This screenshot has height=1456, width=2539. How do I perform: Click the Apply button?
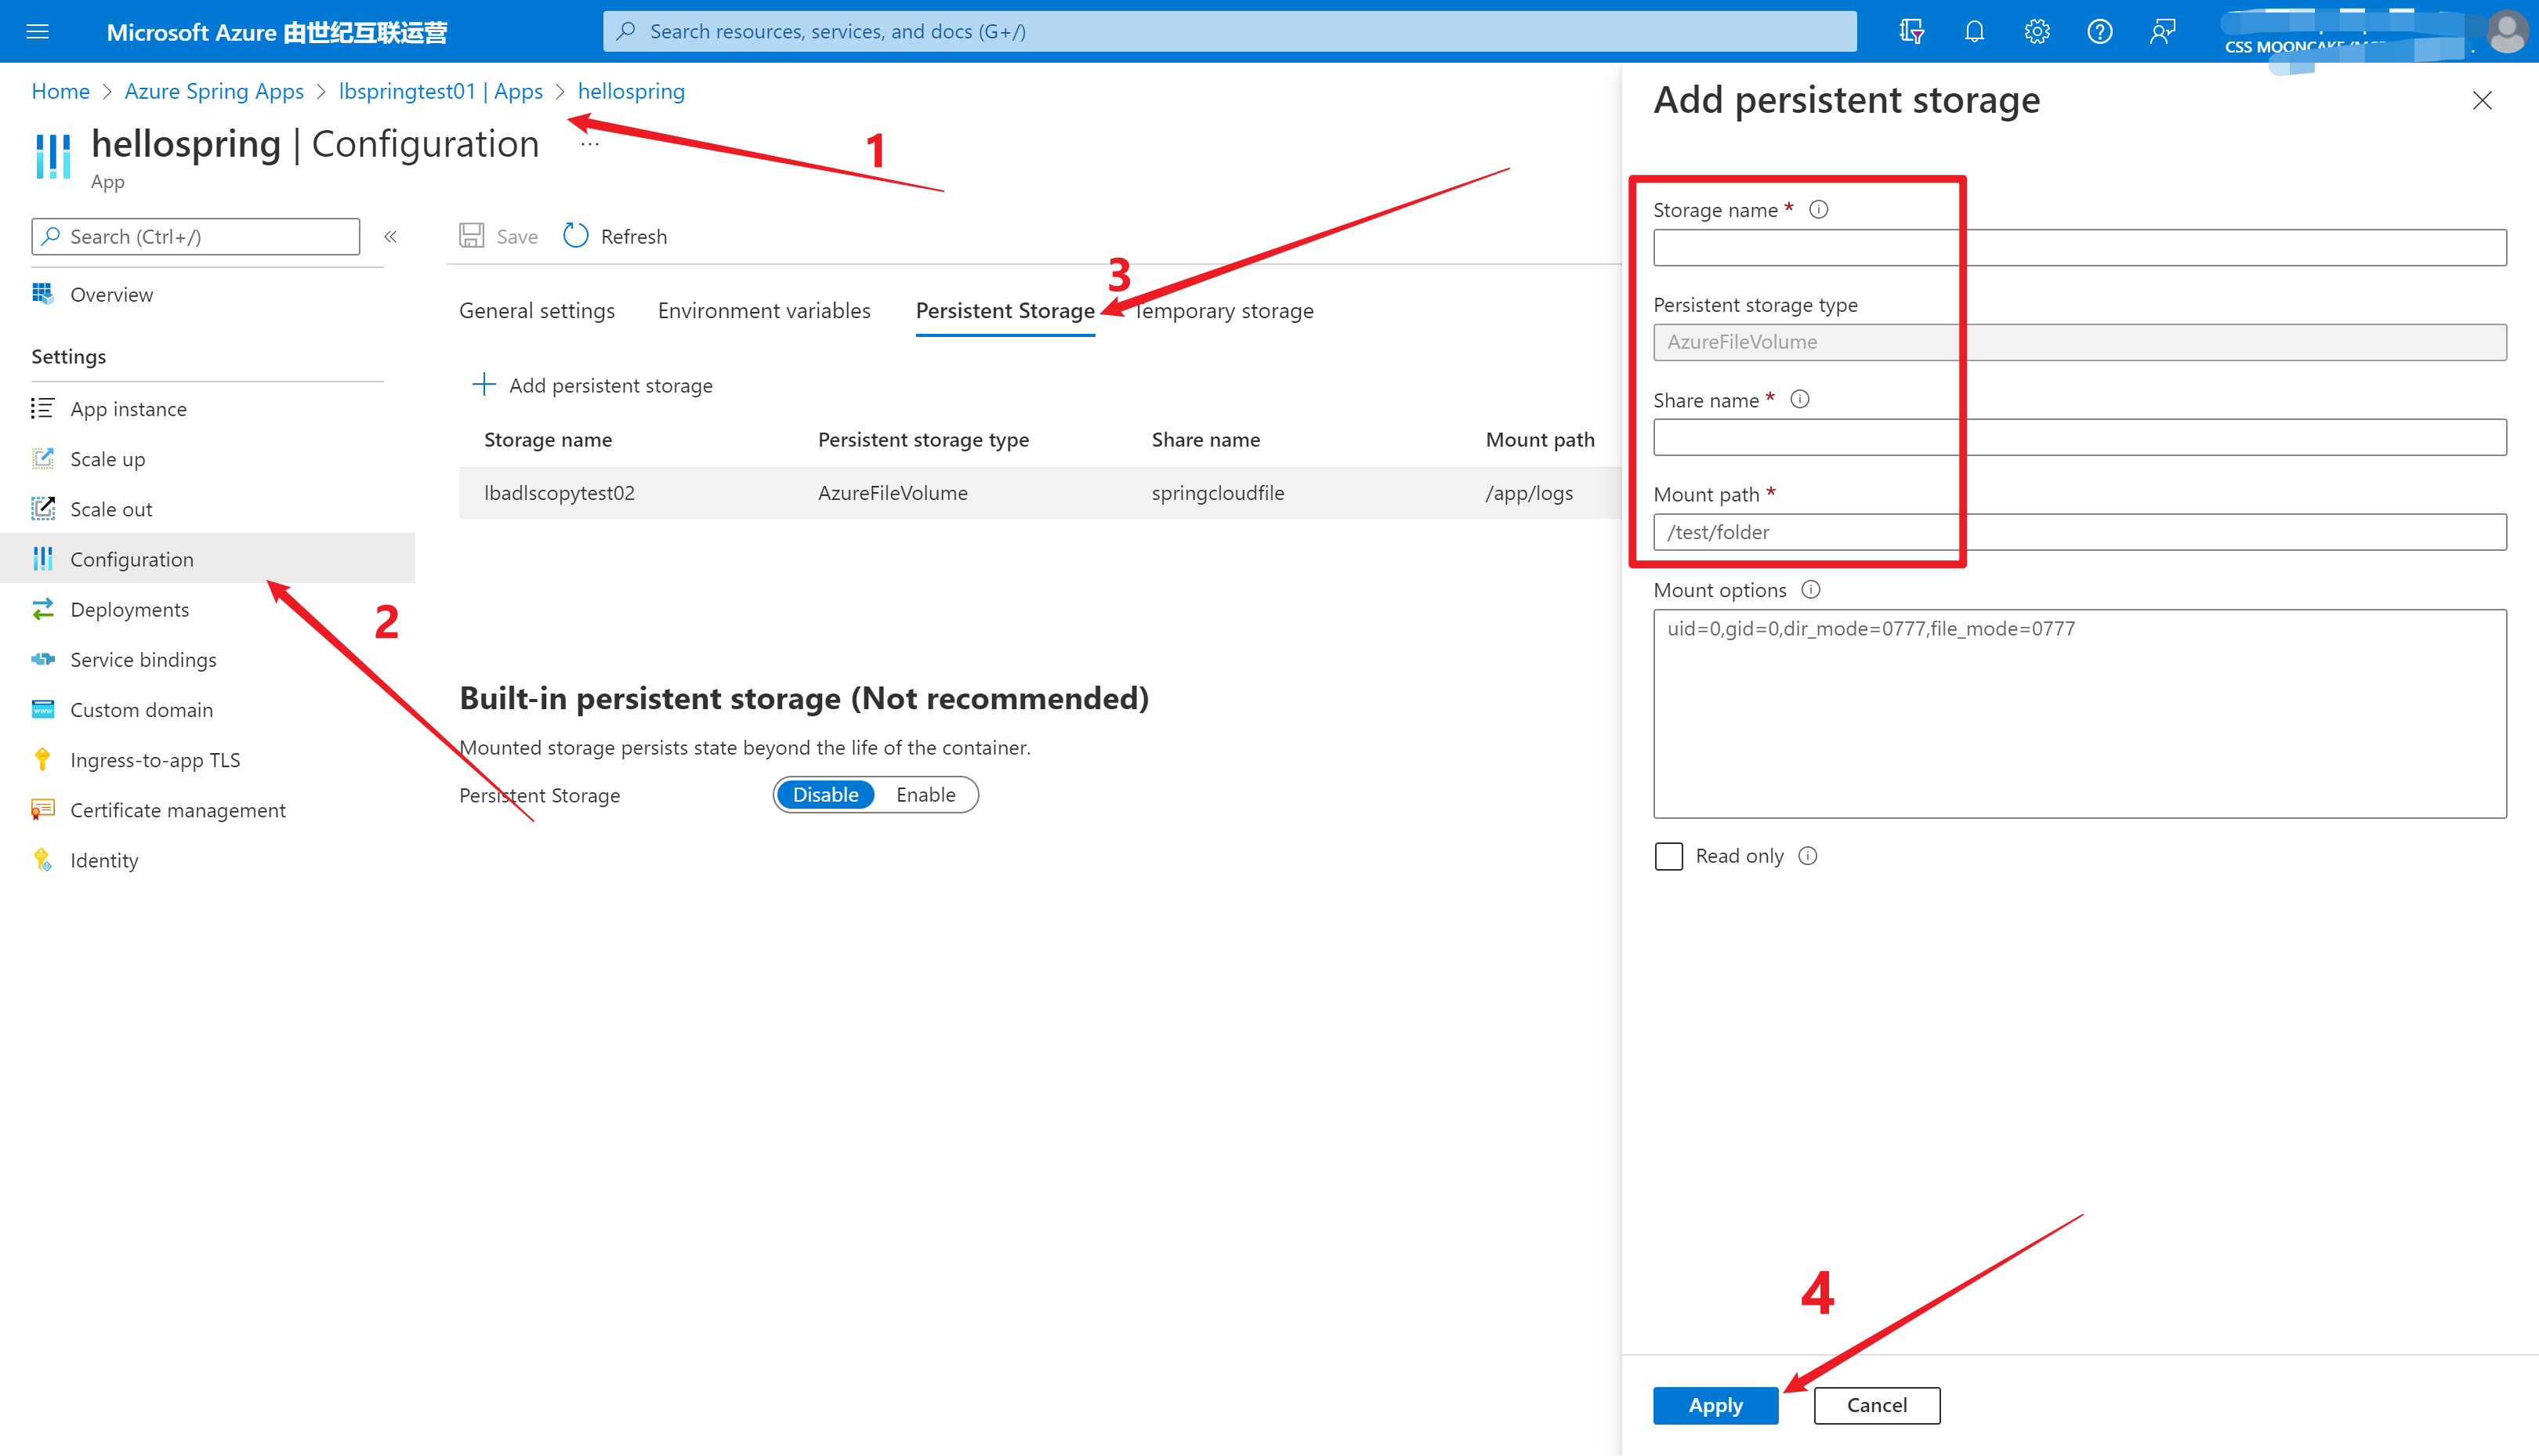click(1715, 1405)
